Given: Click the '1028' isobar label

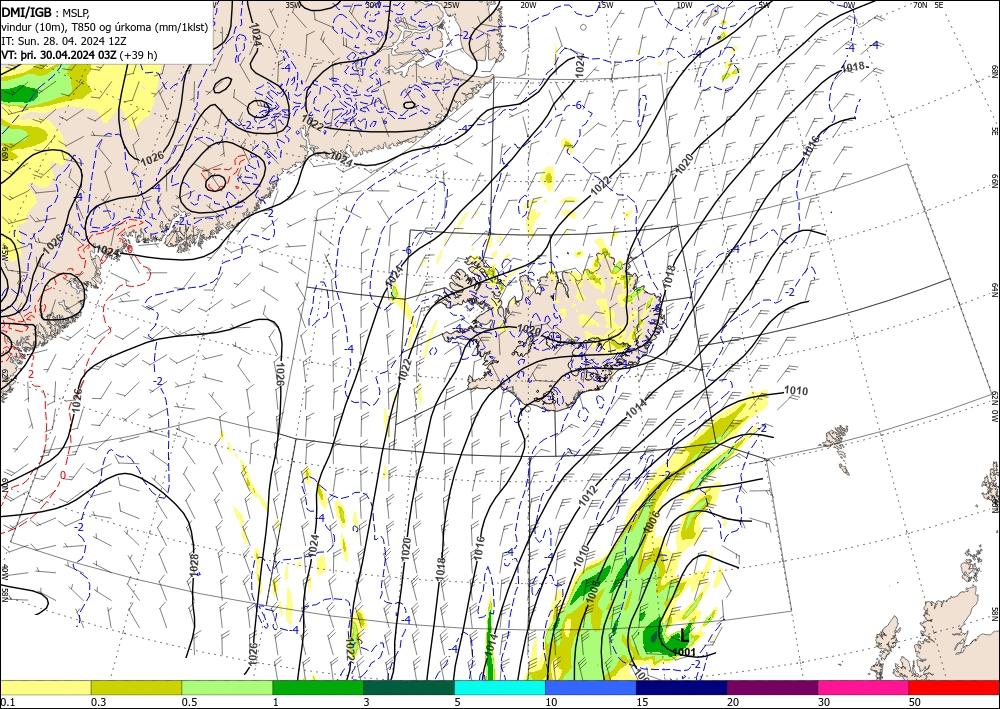Looking at the screenshot, I should [195, 566].
